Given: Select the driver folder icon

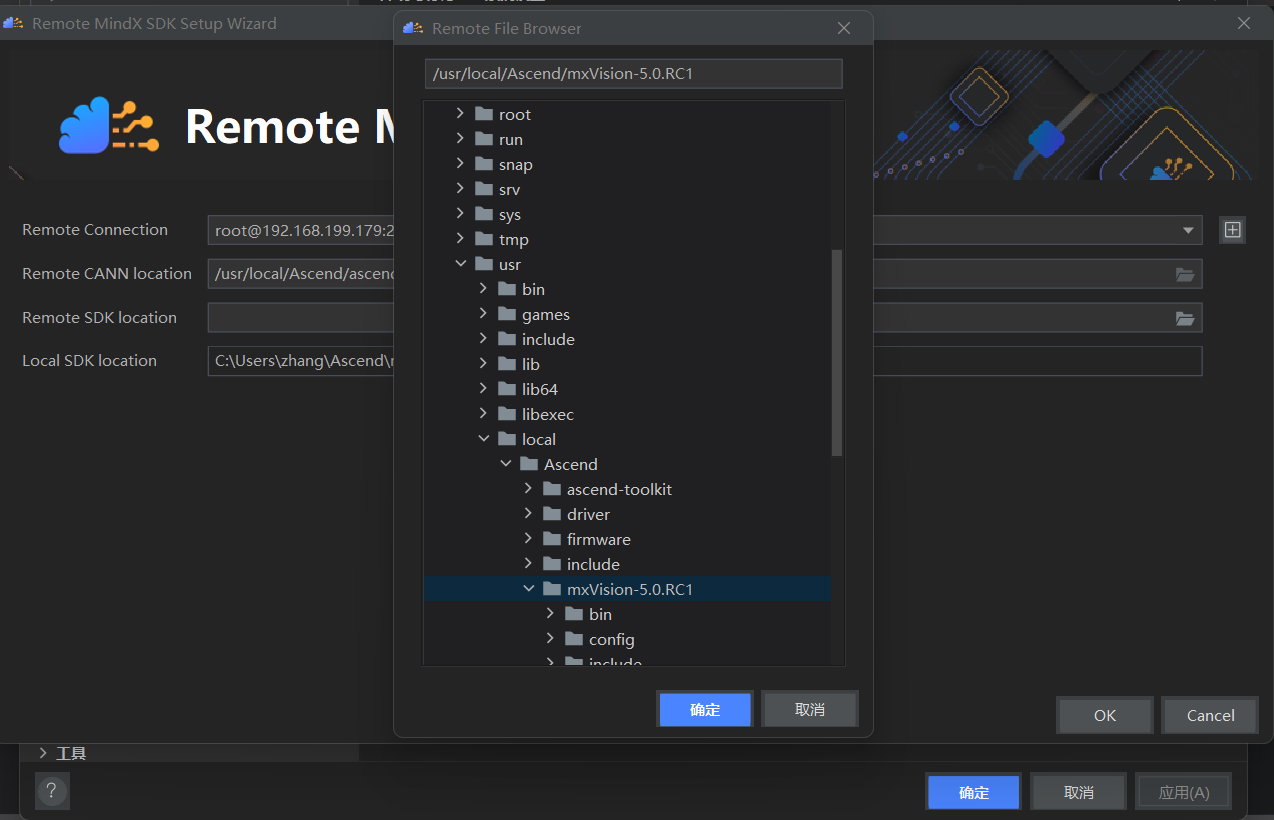Looking at the screenshot, I should [x=552, y=514].
